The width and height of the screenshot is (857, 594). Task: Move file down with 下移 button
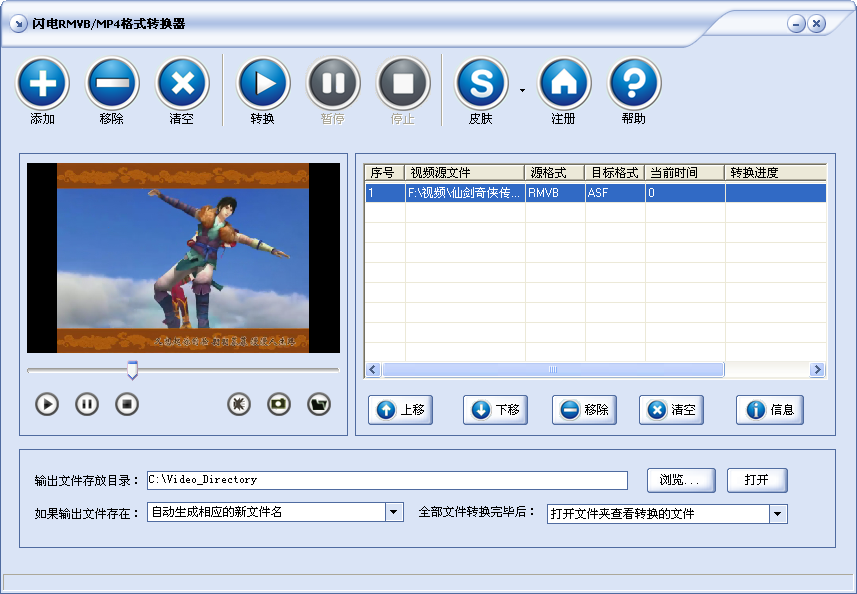point(495,410)
